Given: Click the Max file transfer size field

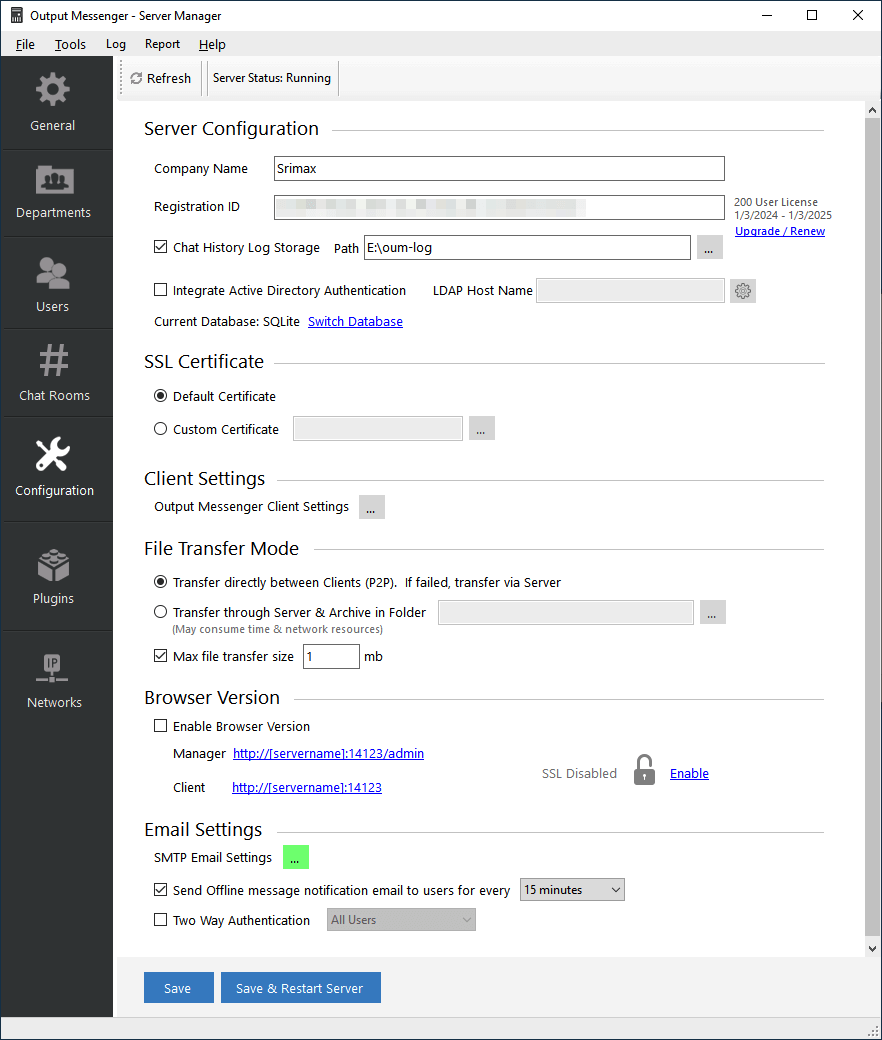Looking at the screenshot, I should (332, 657).
